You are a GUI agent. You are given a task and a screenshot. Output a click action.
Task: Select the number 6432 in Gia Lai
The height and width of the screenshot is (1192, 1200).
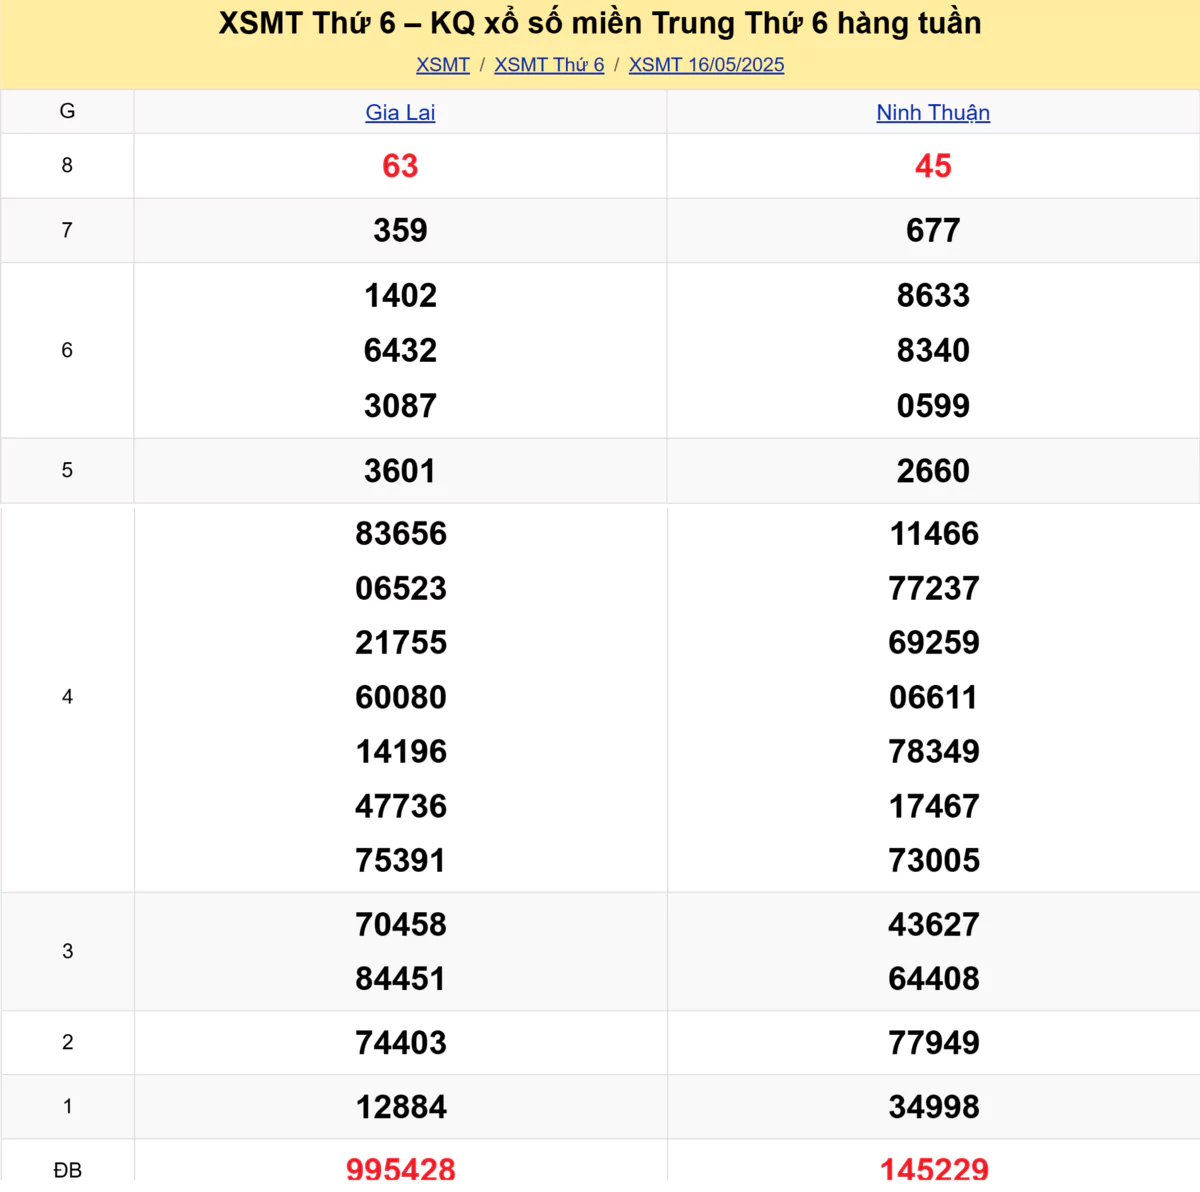click(400, 351)
